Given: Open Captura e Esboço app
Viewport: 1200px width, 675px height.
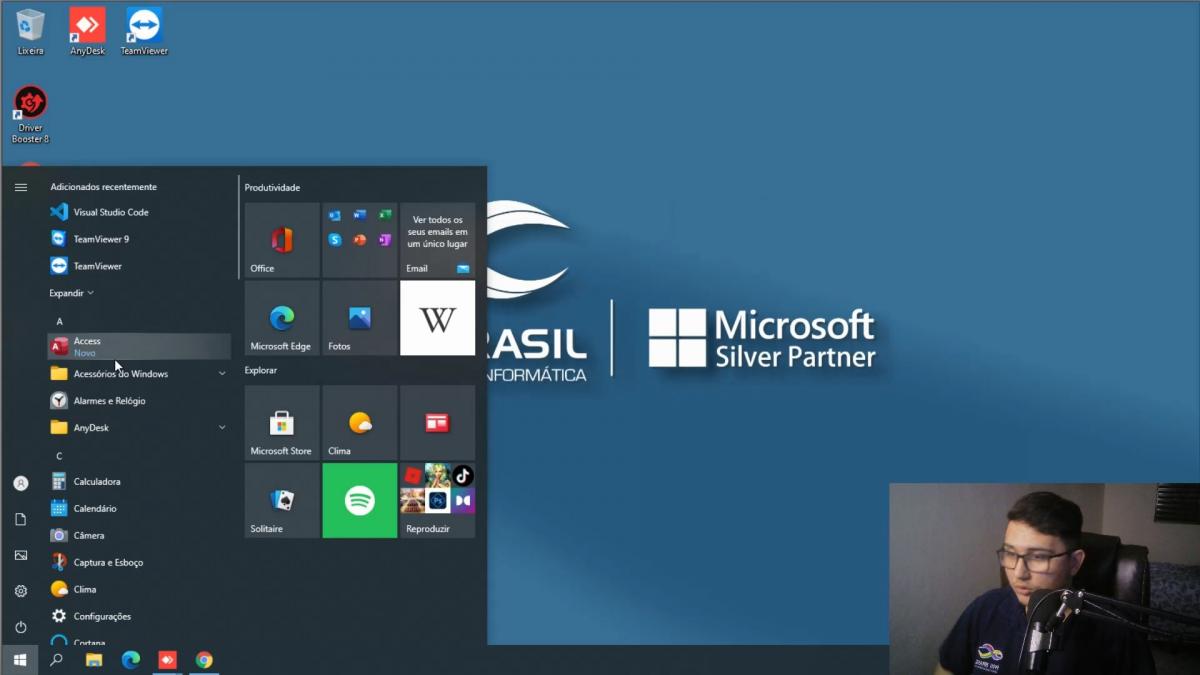Looking at the screenshot, I should [139, 562].
